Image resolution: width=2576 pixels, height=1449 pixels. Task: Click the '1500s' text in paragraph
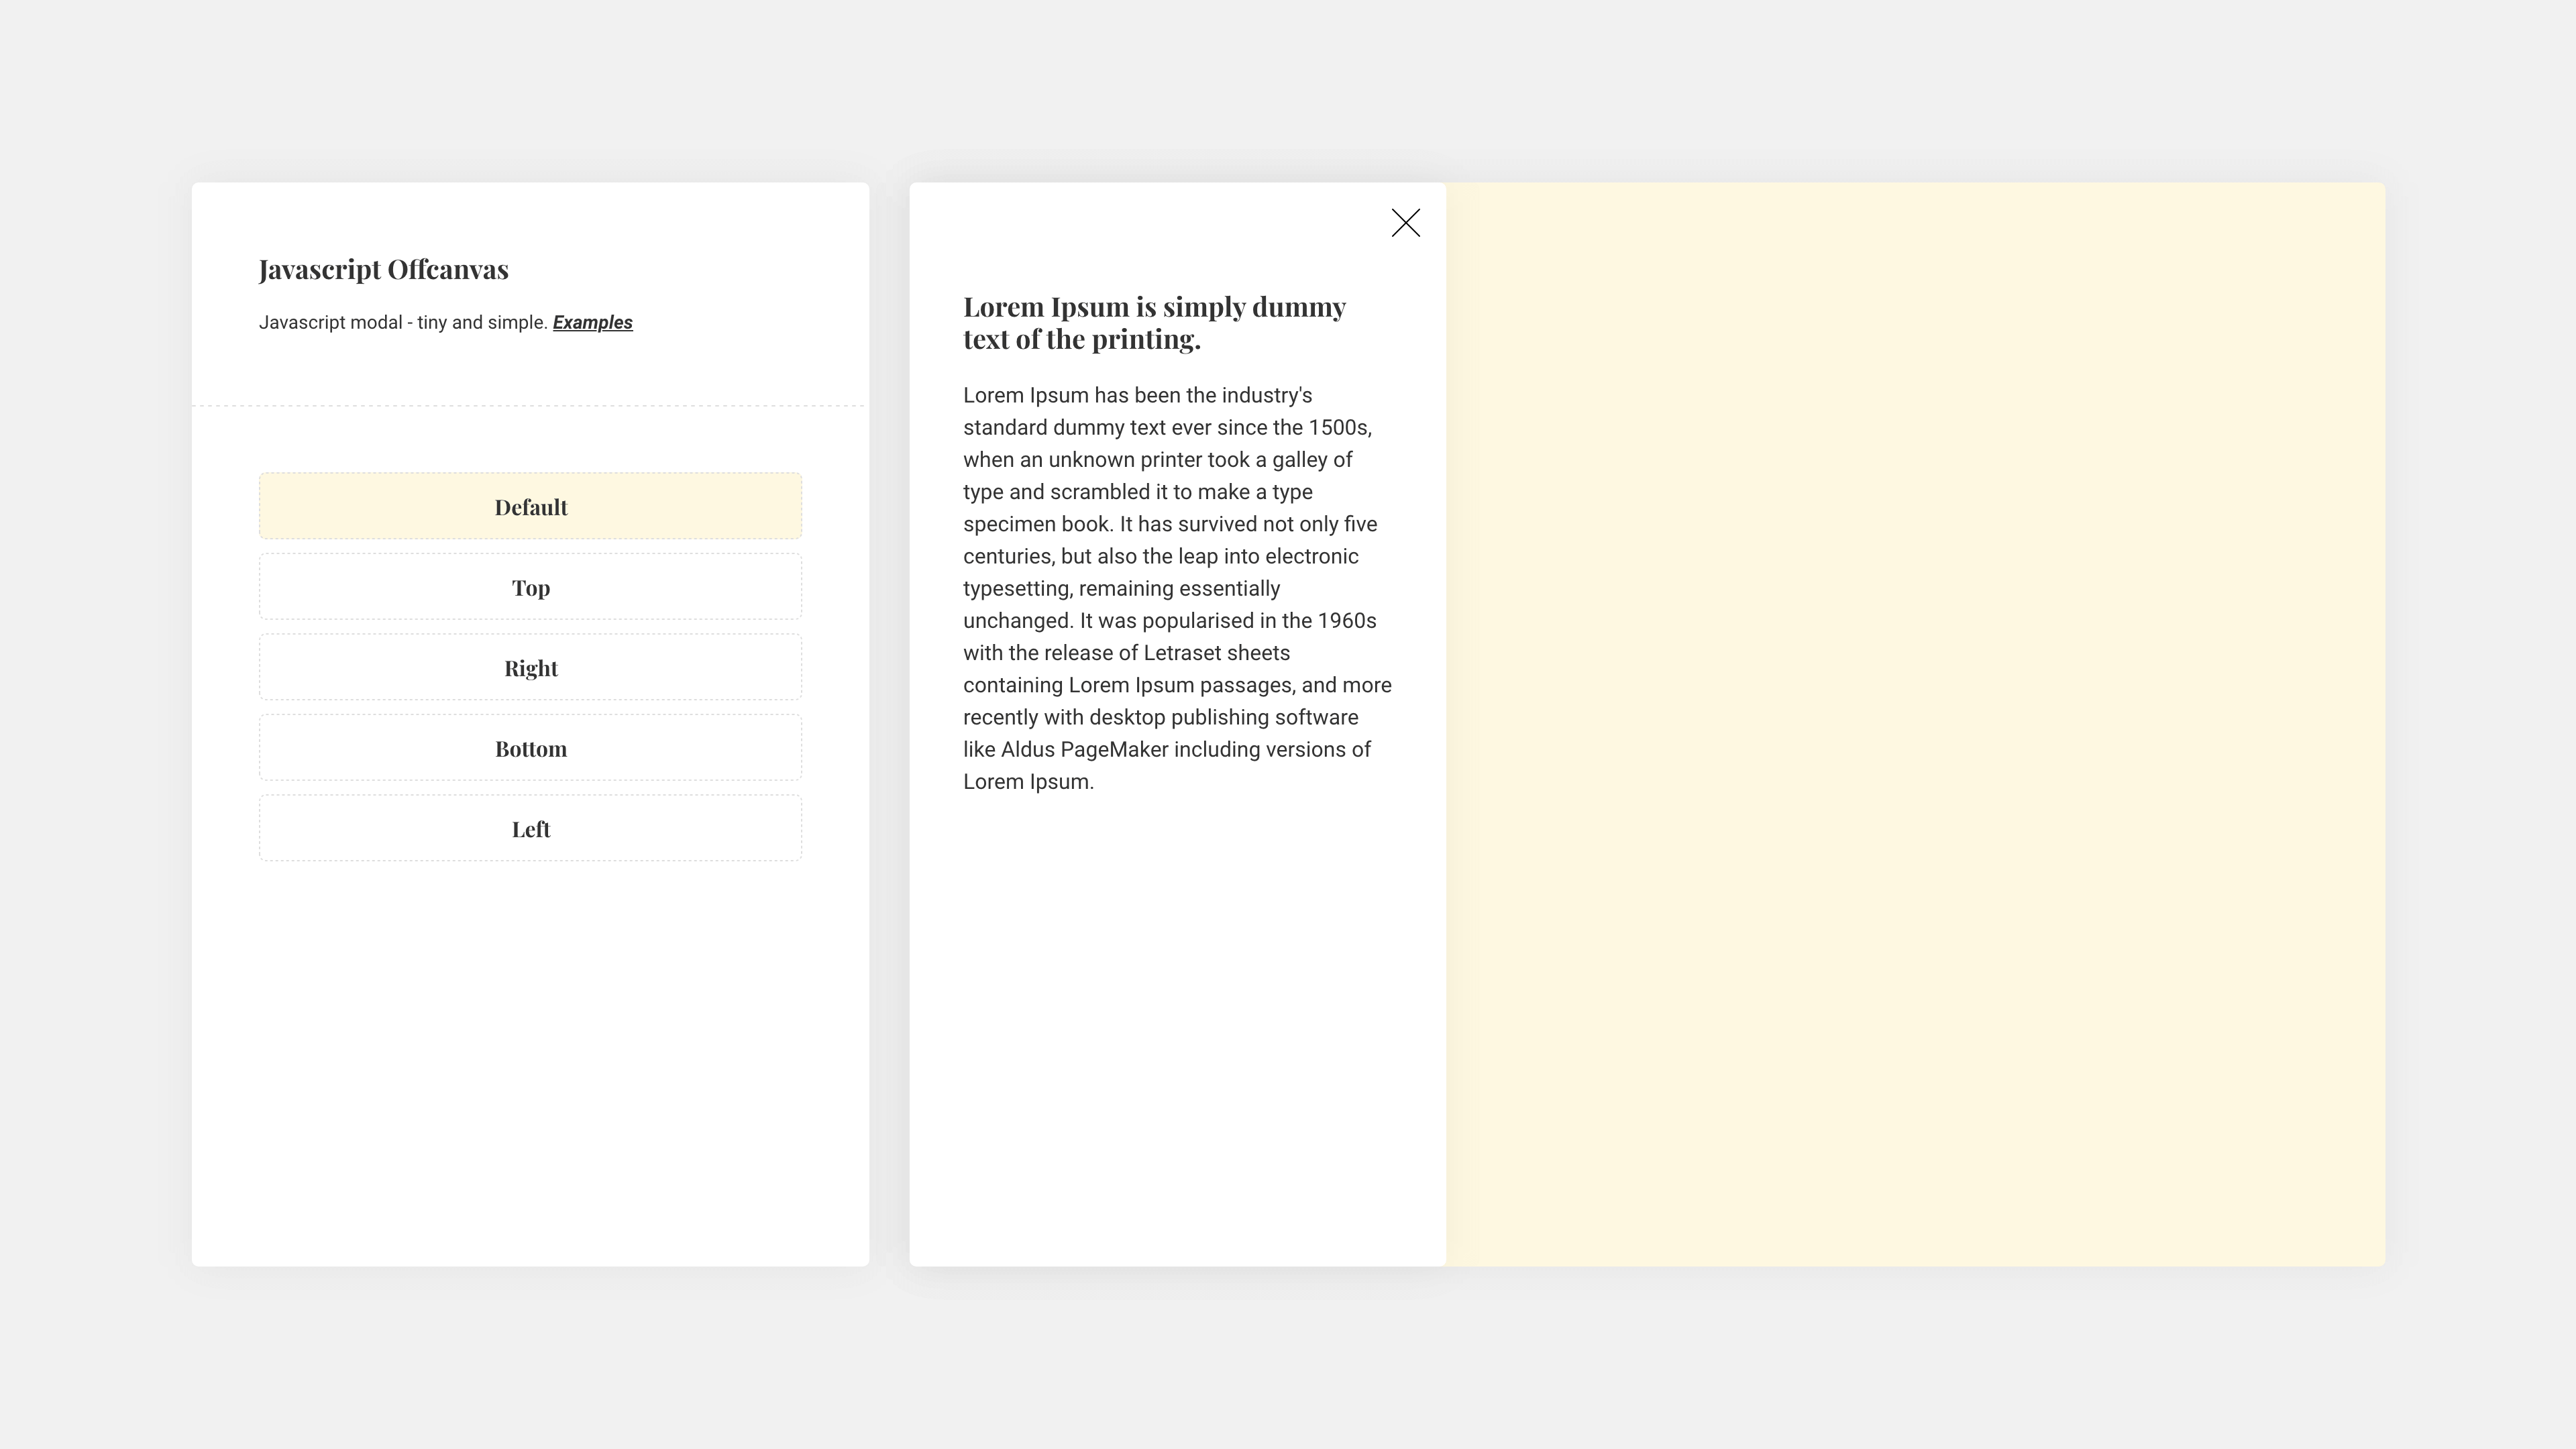[1338, 428]
